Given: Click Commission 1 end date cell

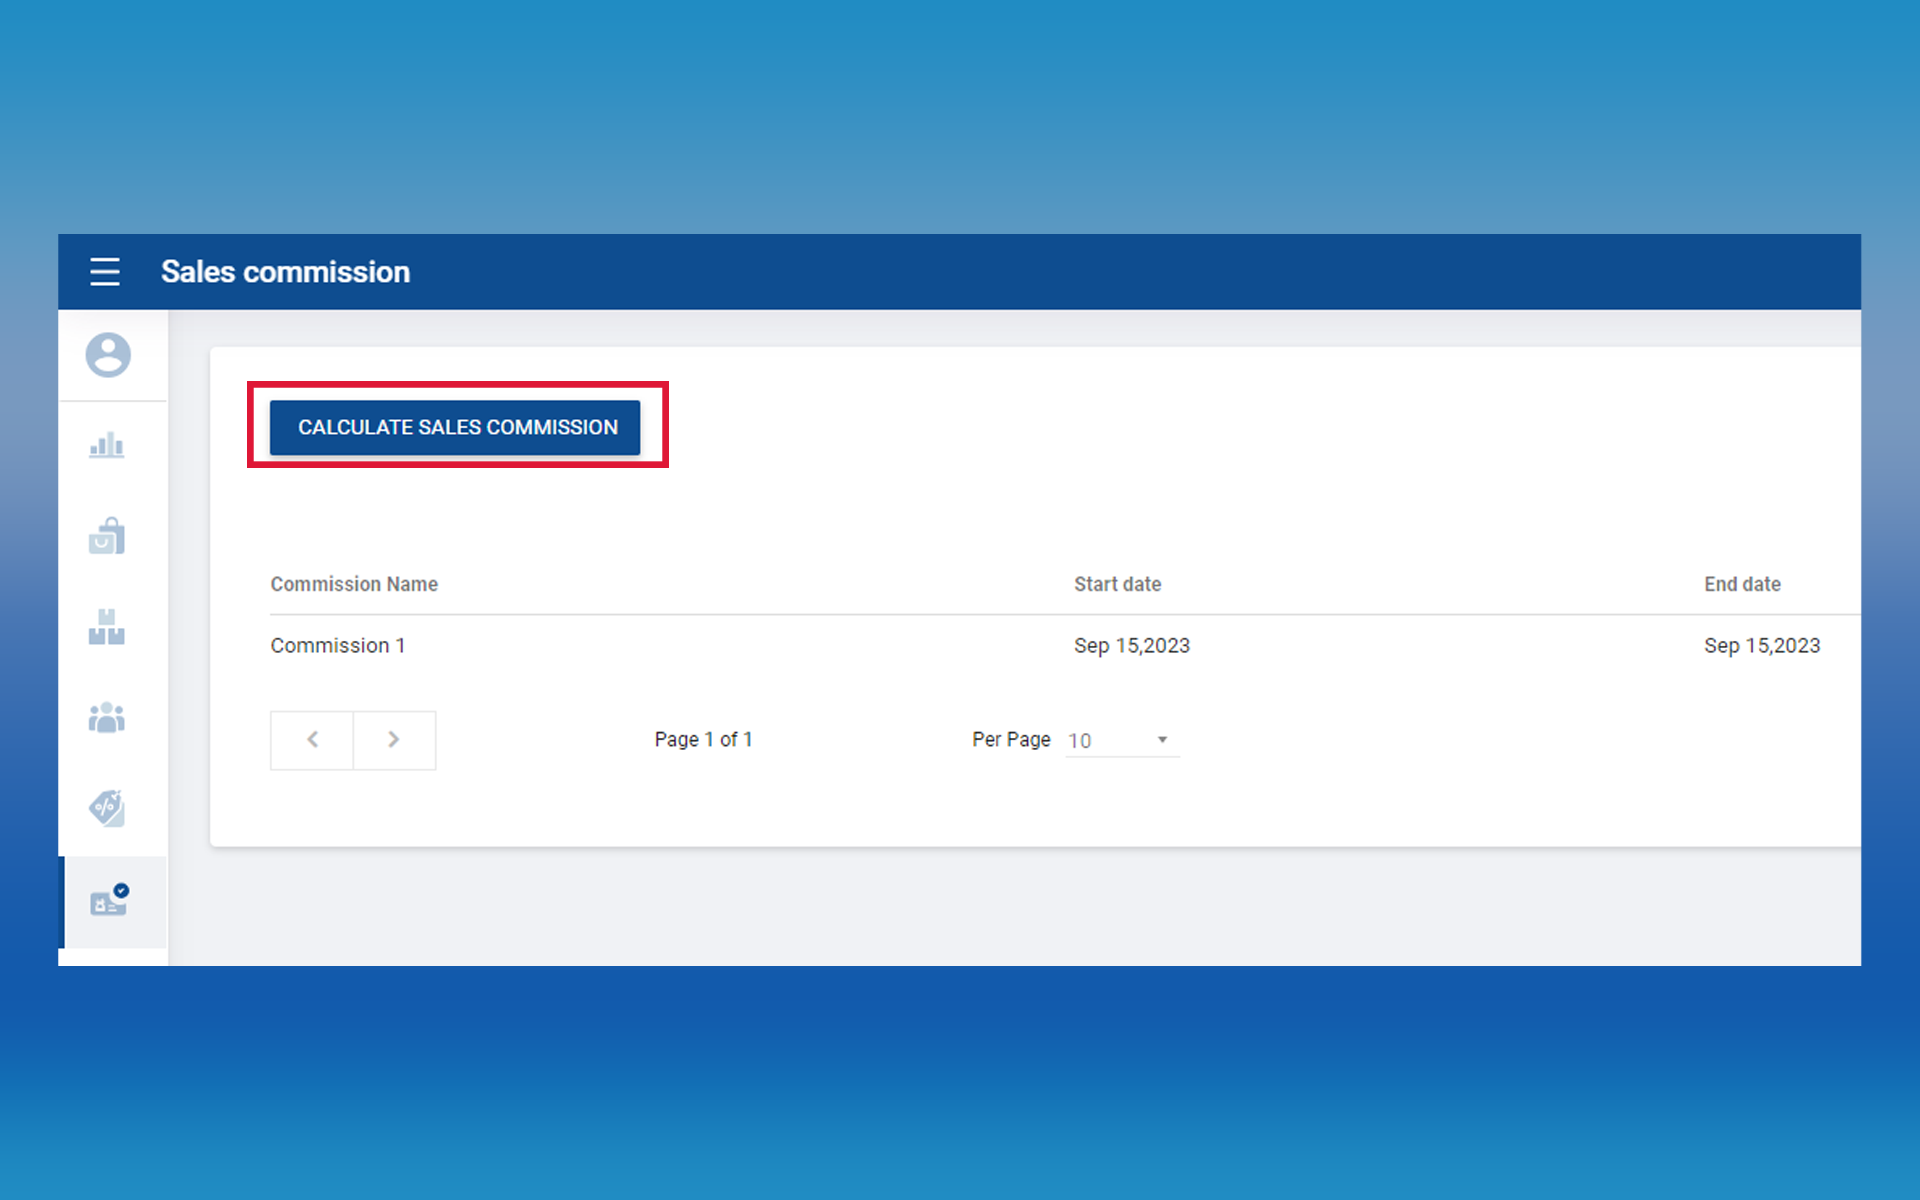Looking at the screenshot, I should [1761, 646].
